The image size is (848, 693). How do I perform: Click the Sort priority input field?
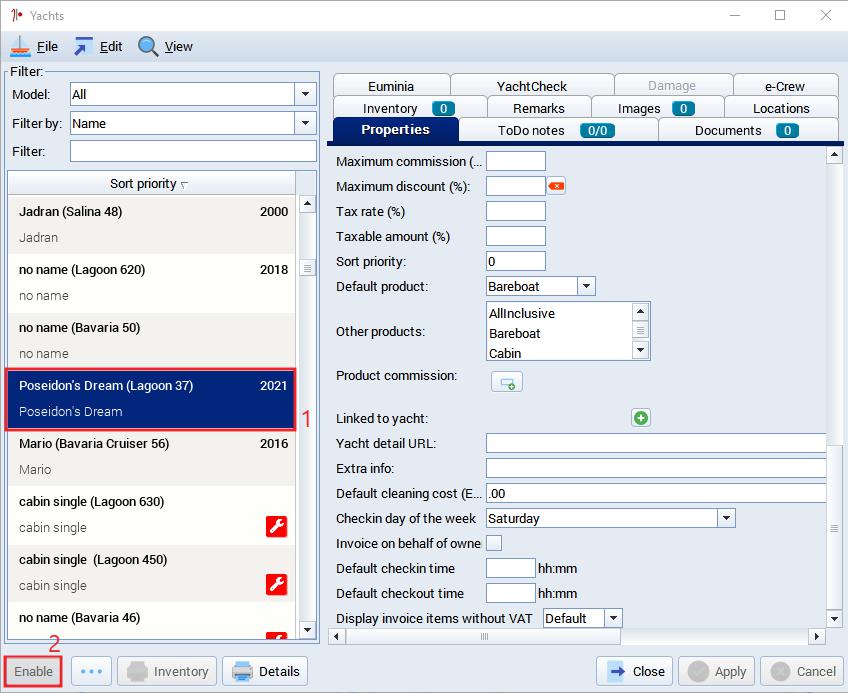[515, 261]
